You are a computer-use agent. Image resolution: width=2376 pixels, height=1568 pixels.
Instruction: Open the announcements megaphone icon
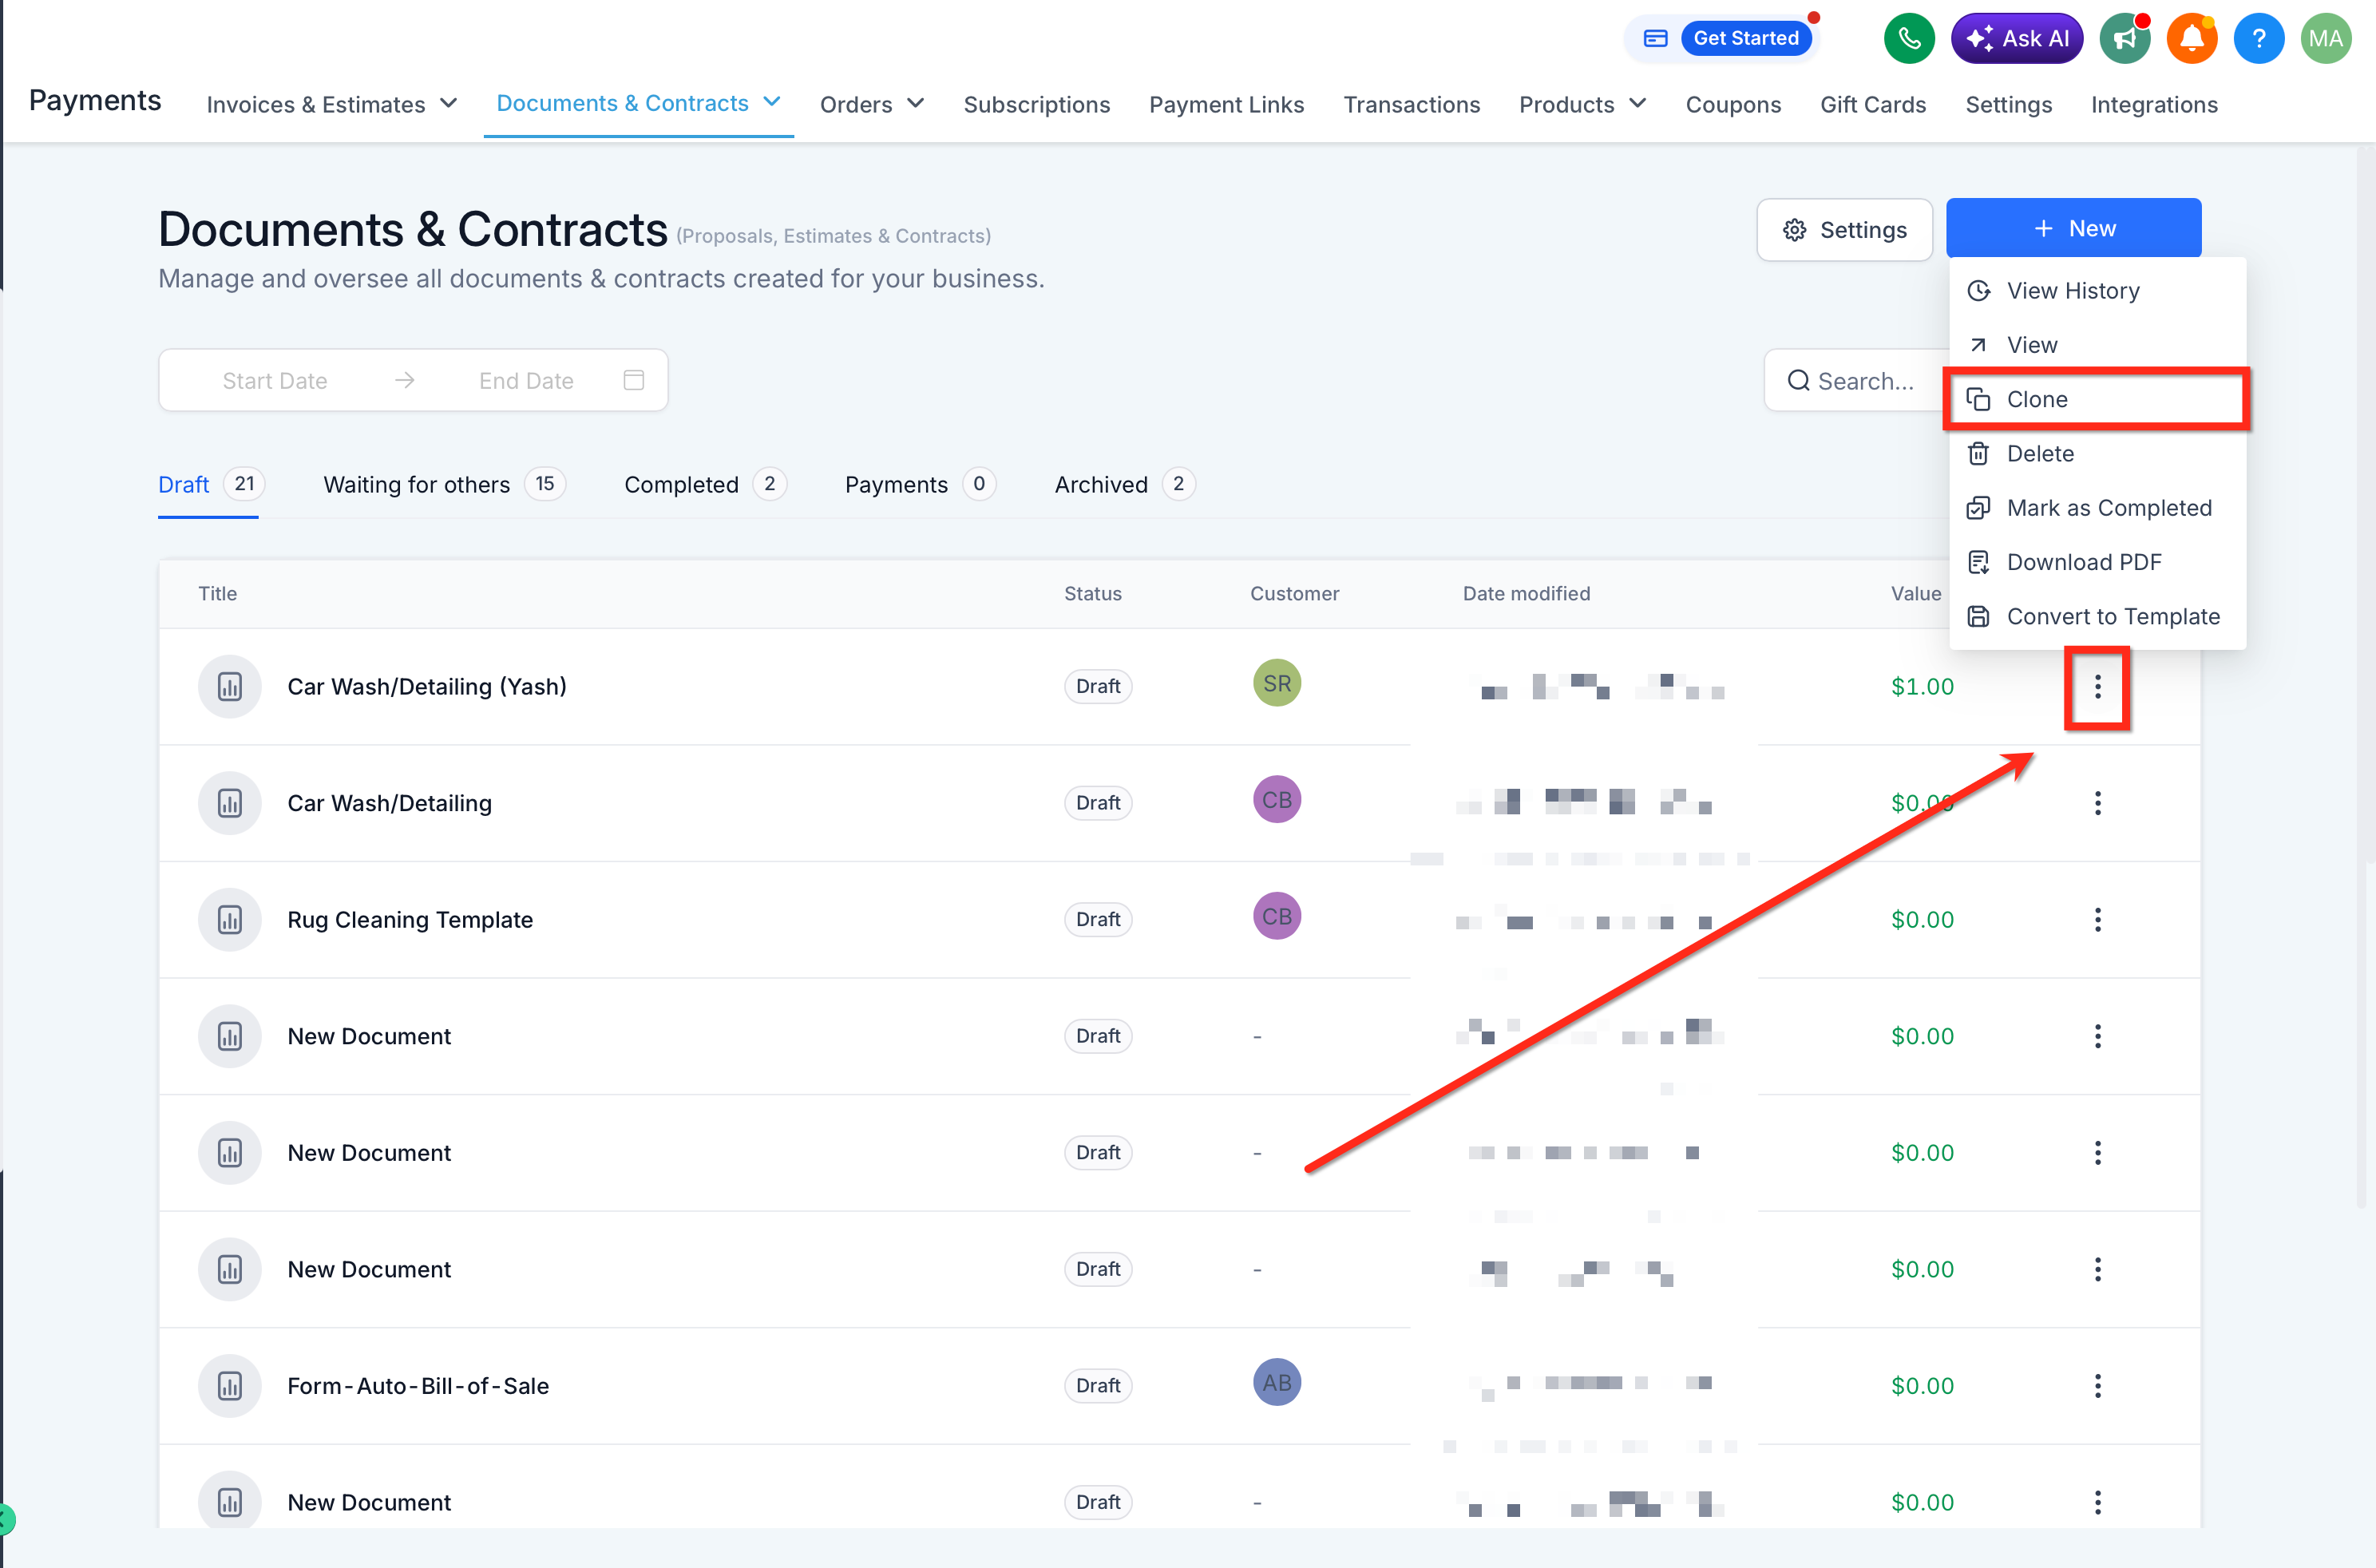[x=2124, y=38]
